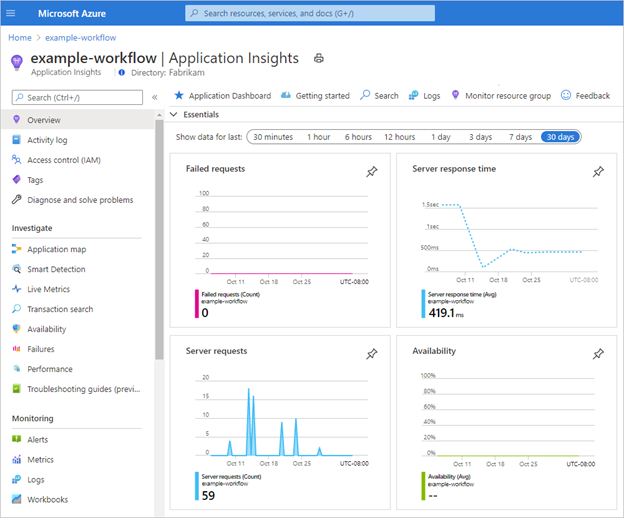This screenshot has width=624, height=518.
Task: Click the Smart Detection icon
Action: [x=16, y=269]
